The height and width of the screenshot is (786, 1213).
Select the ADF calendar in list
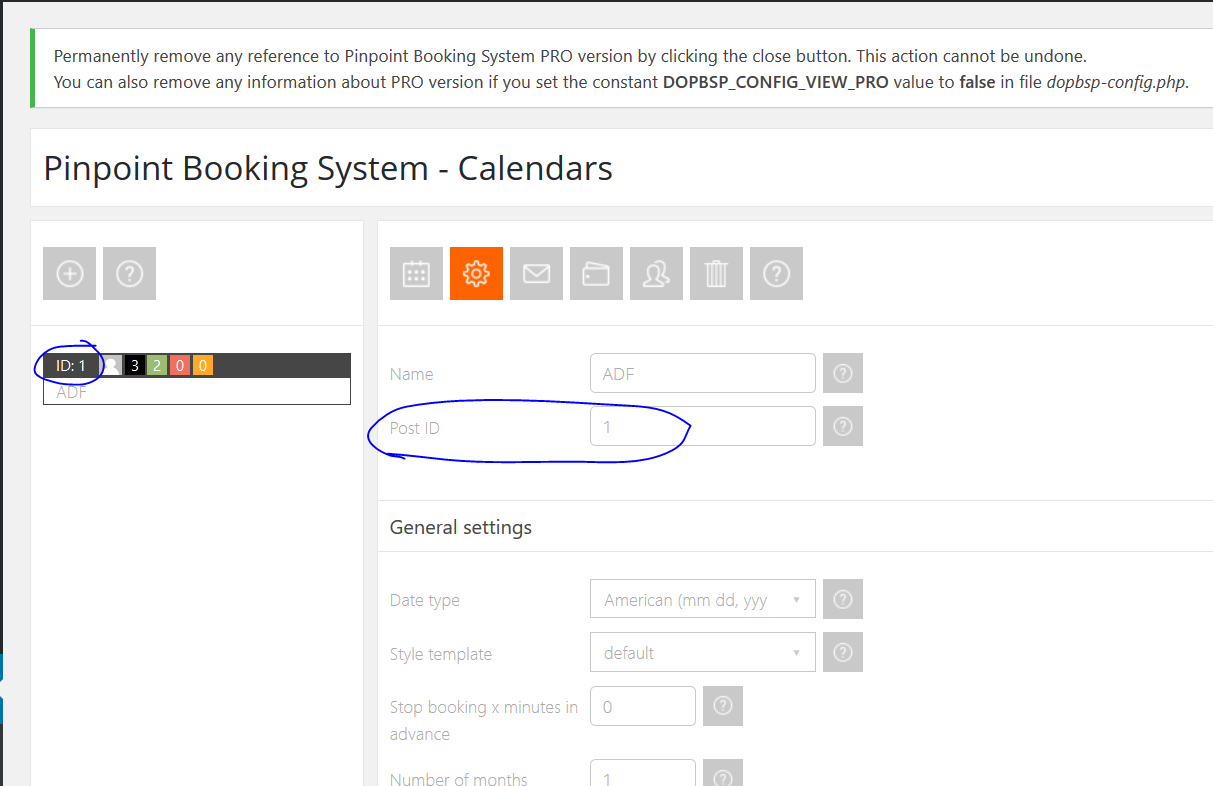tap(197, 379)
